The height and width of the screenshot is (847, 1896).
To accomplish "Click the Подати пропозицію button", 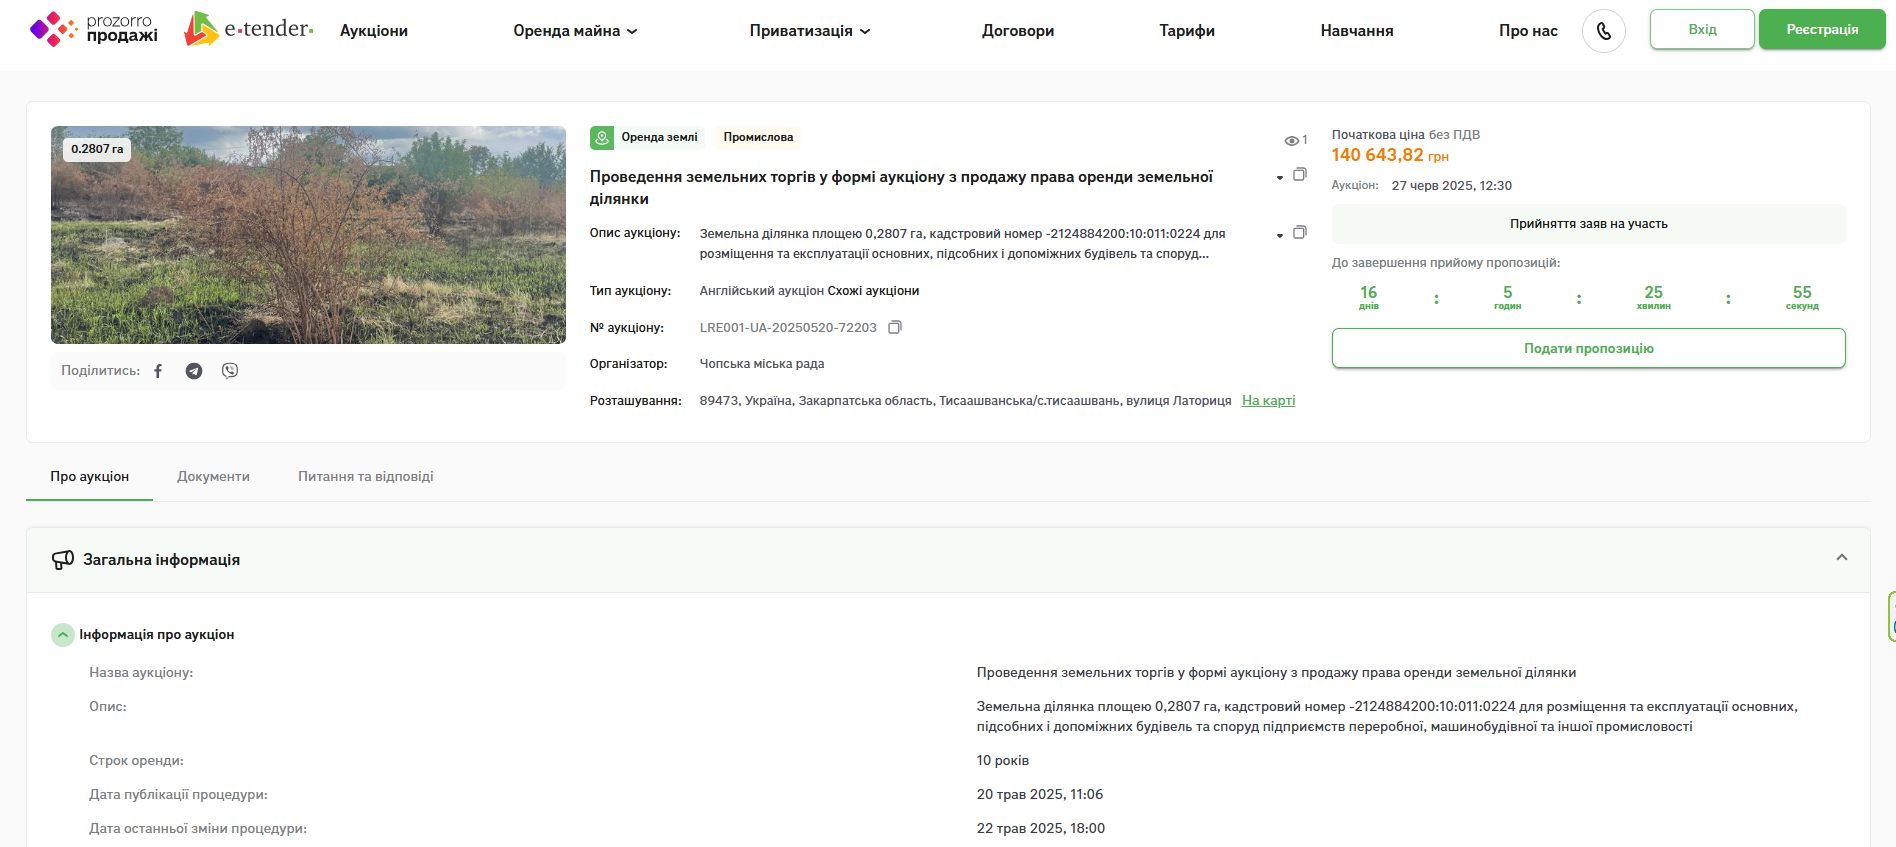I will coord(1588,348).
